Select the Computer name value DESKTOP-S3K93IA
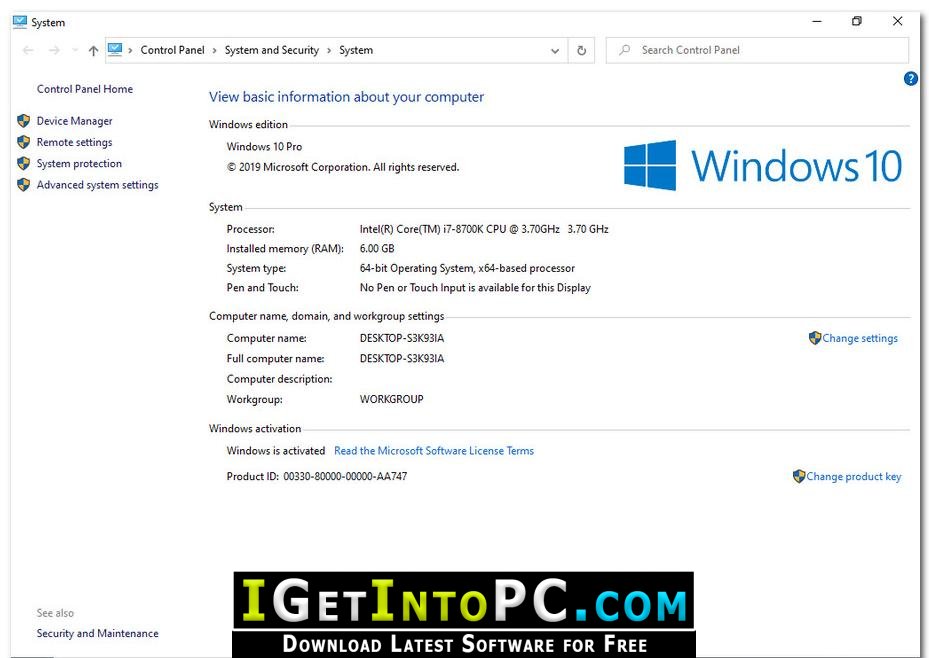Screen dimensions: 929x658 pyautogui.click(x=402, y=338)
